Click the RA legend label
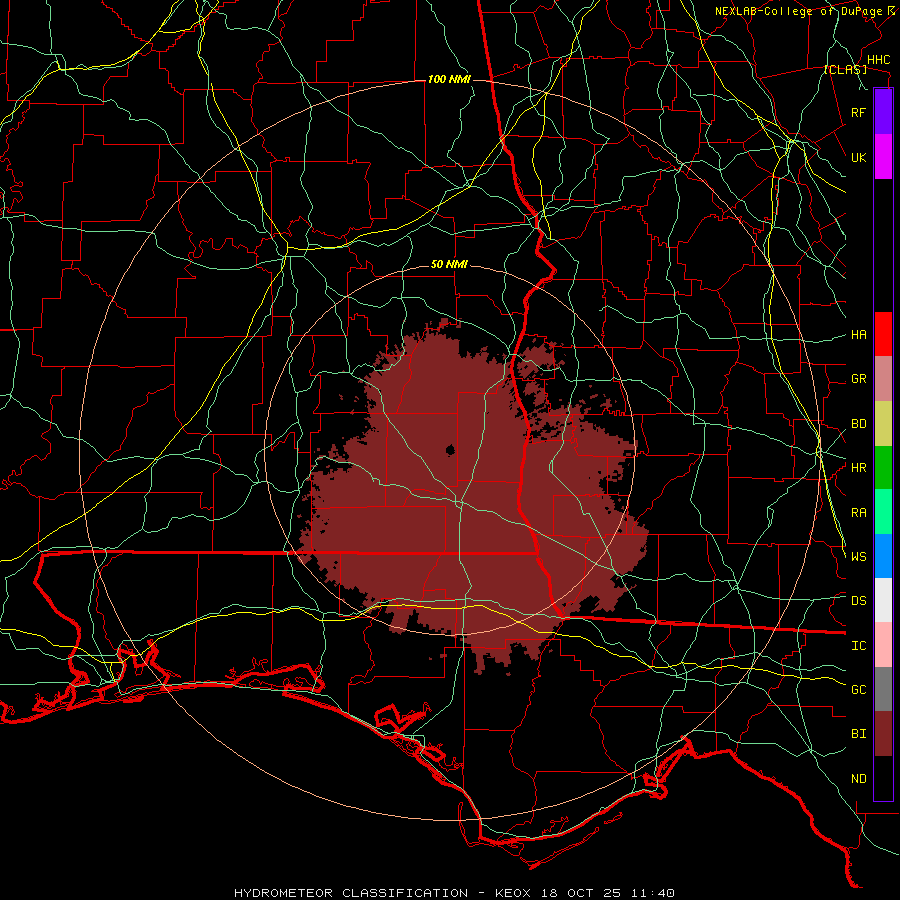 [x=858, y=512]
